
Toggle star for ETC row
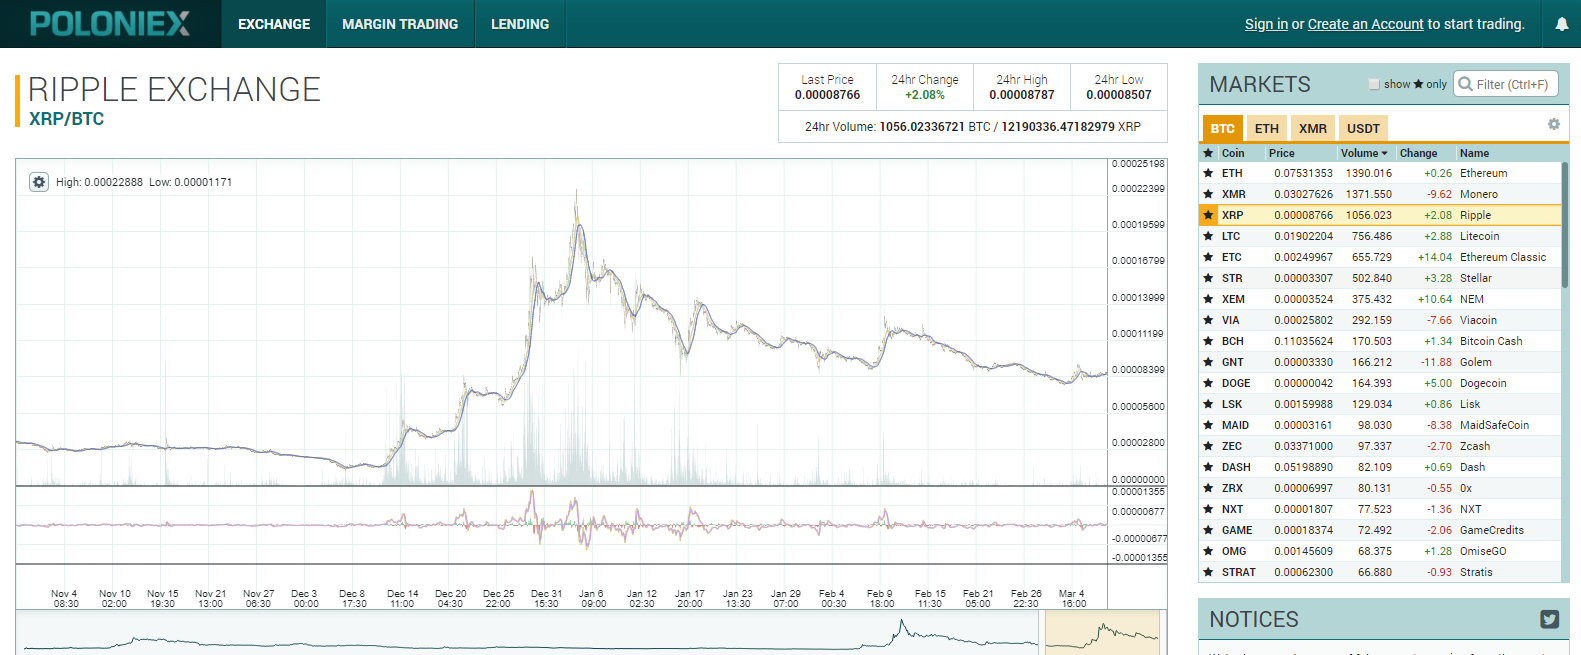click(x=1208, y=257)
